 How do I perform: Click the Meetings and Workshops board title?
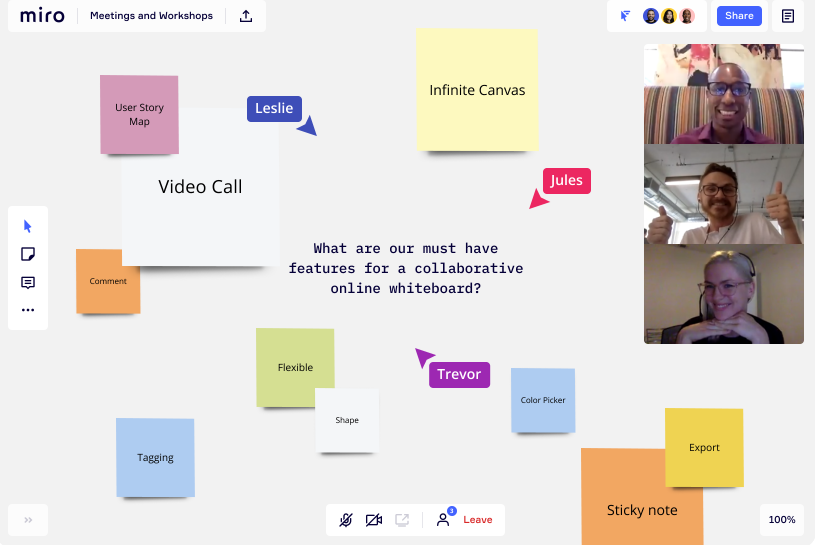pyautogui.click(x=151, y=16)
